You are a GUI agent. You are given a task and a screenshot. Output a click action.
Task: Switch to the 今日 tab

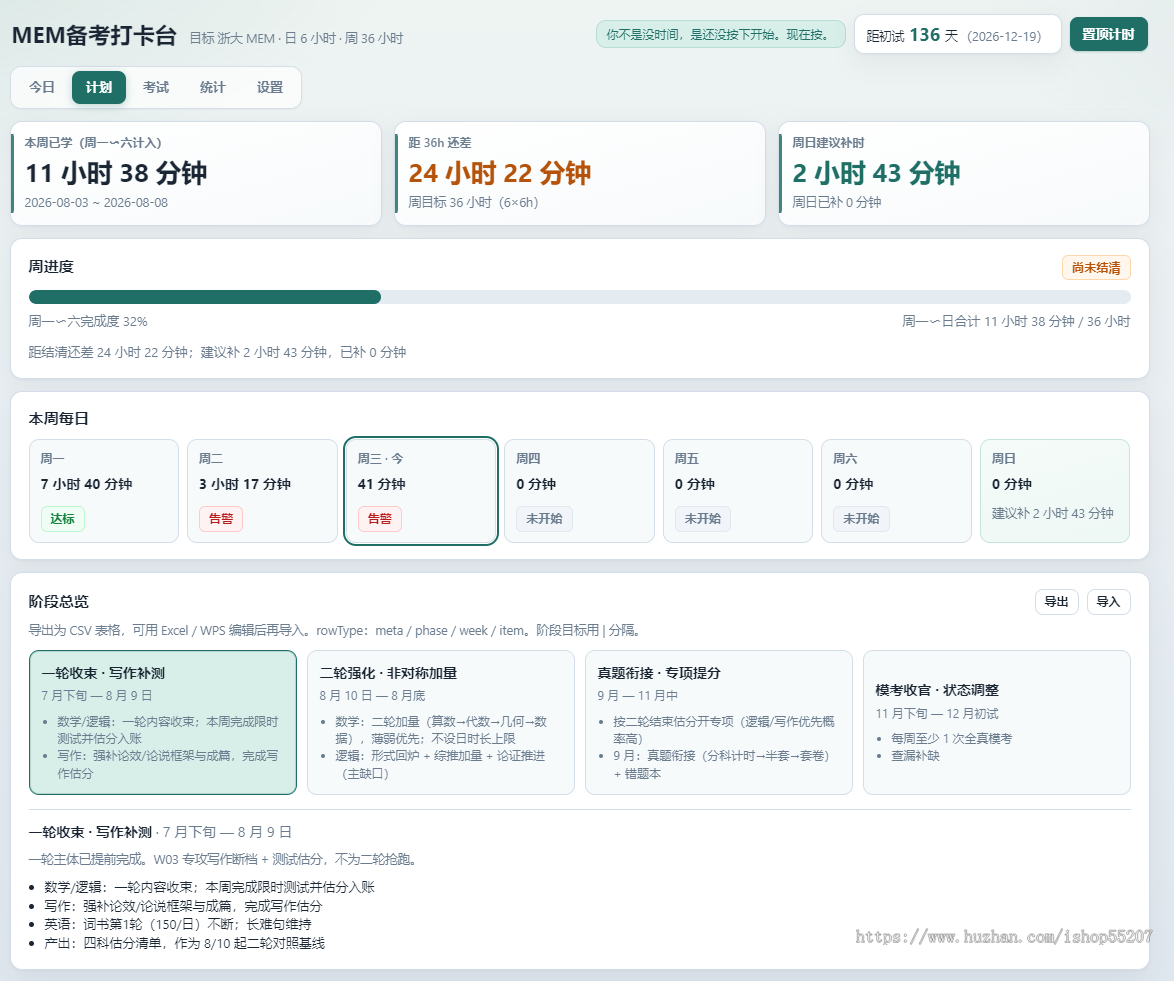(x=42, y=88)
